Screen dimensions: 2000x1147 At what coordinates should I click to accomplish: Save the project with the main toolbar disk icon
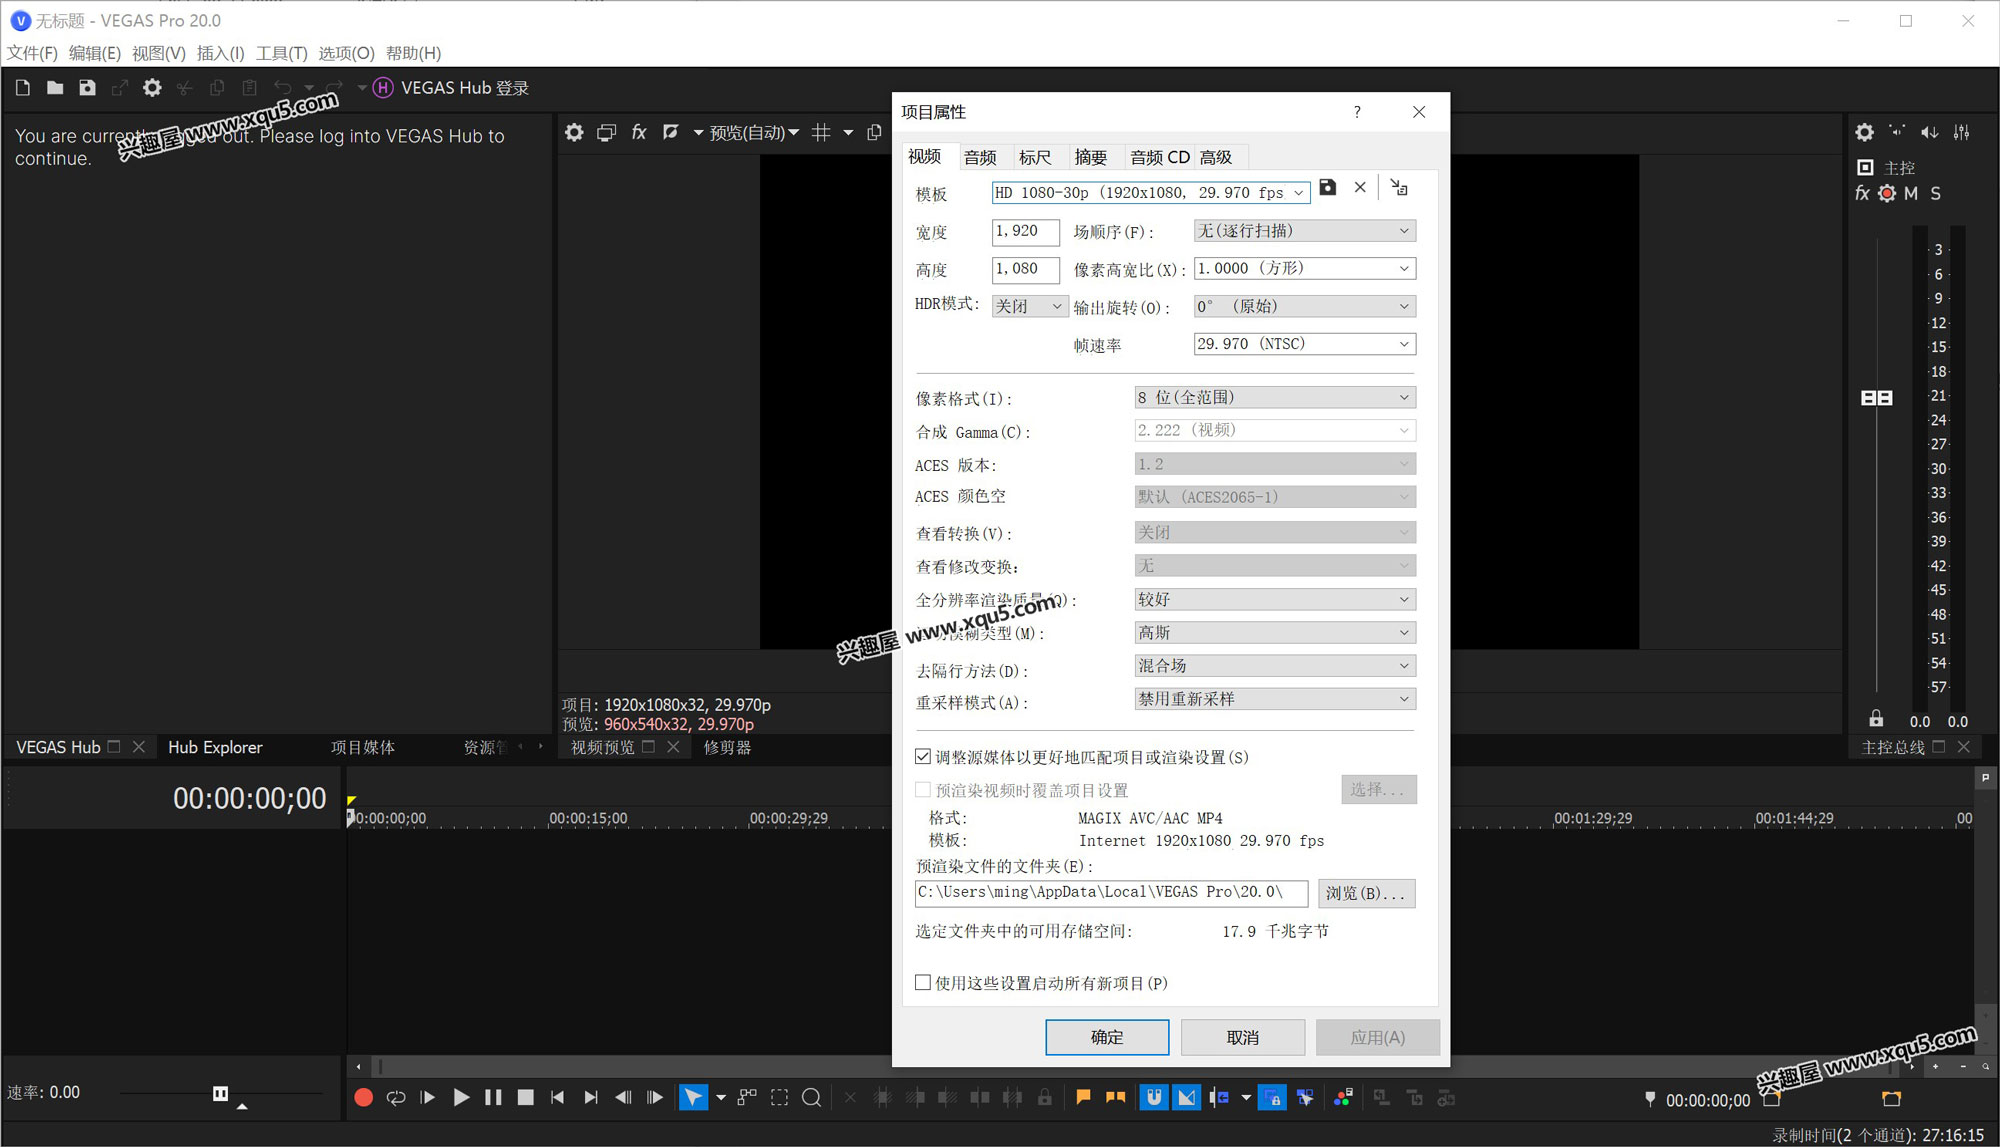click(87, 88)
